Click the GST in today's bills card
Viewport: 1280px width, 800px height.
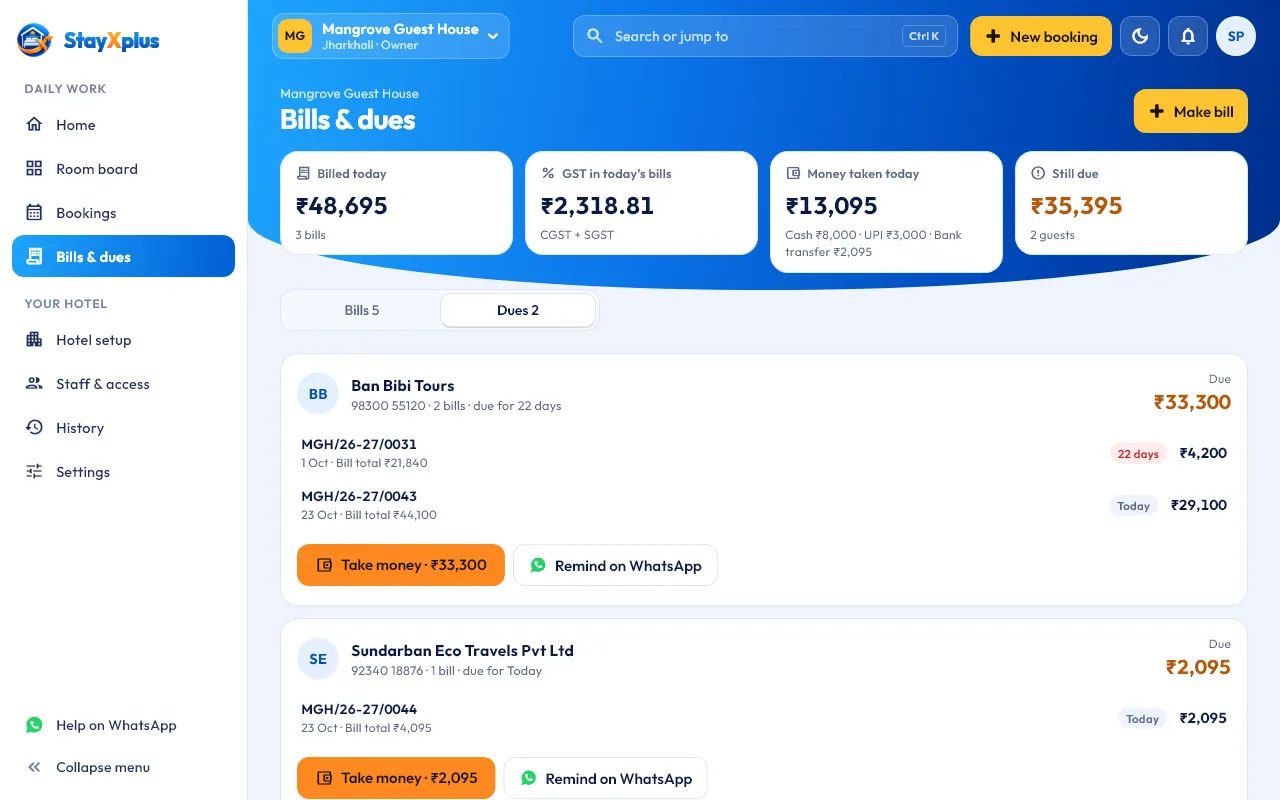click(641, 203)
